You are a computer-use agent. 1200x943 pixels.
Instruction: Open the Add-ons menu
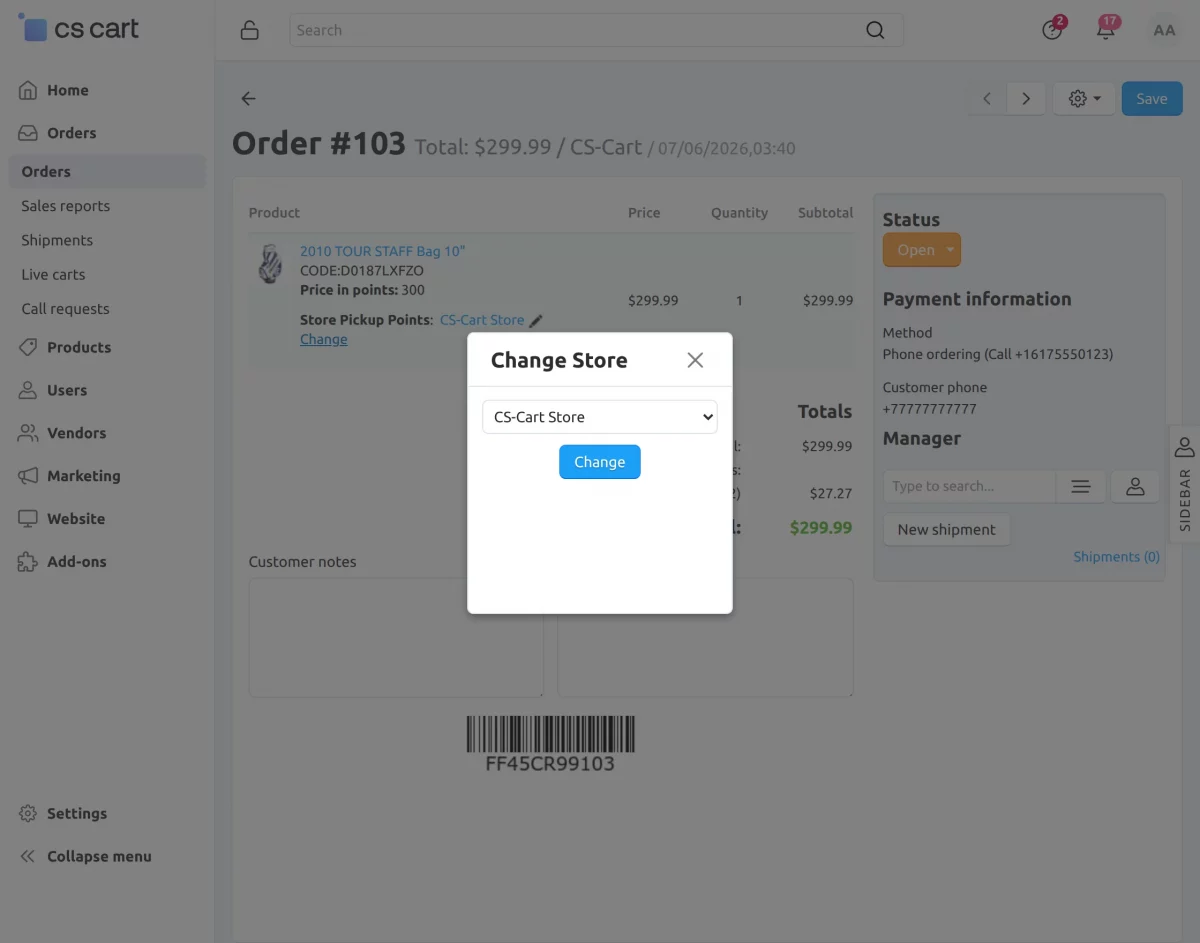point(76,562)
